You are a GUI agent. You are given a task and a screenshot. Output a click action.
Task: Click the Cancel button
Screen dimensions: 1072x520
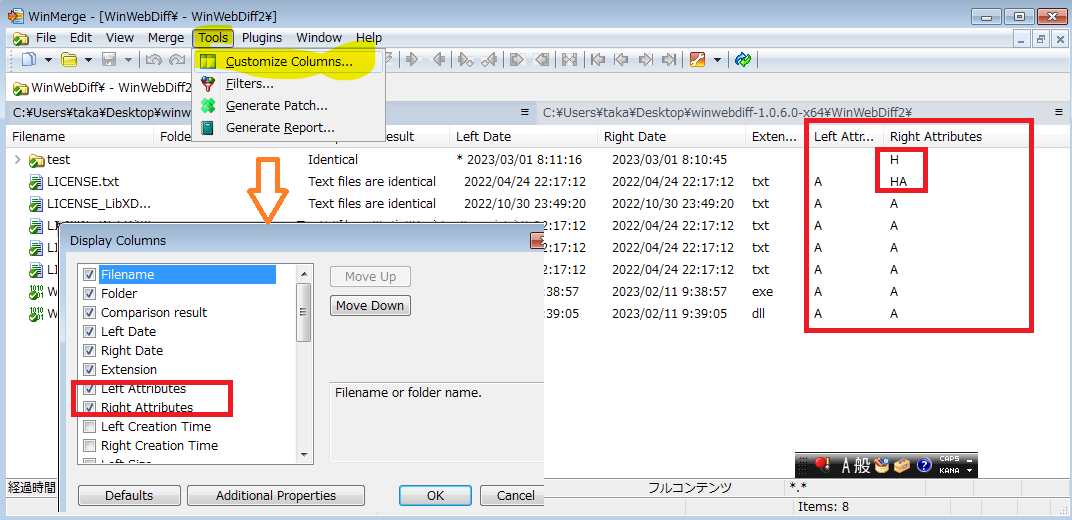click(513, 495)
